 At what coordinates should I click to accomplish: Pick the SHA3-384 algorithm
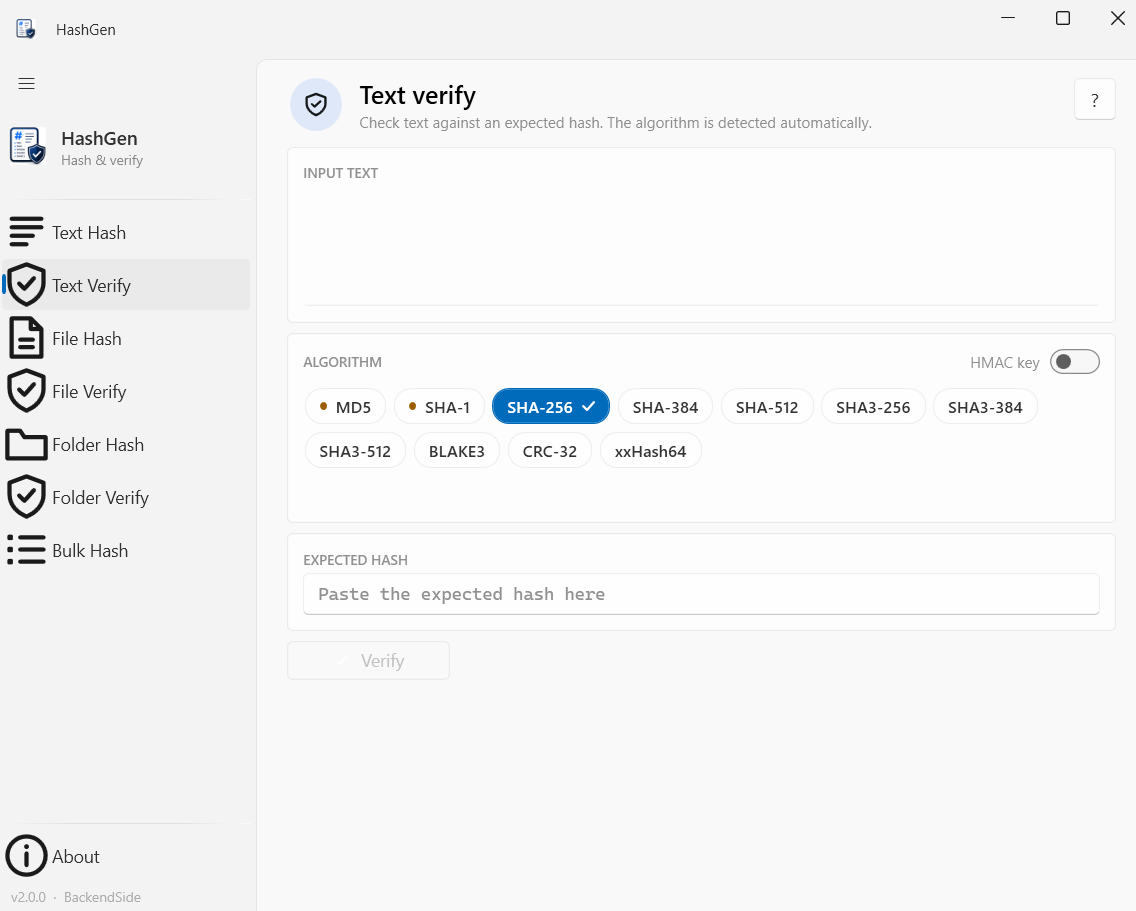click(985, 407)
